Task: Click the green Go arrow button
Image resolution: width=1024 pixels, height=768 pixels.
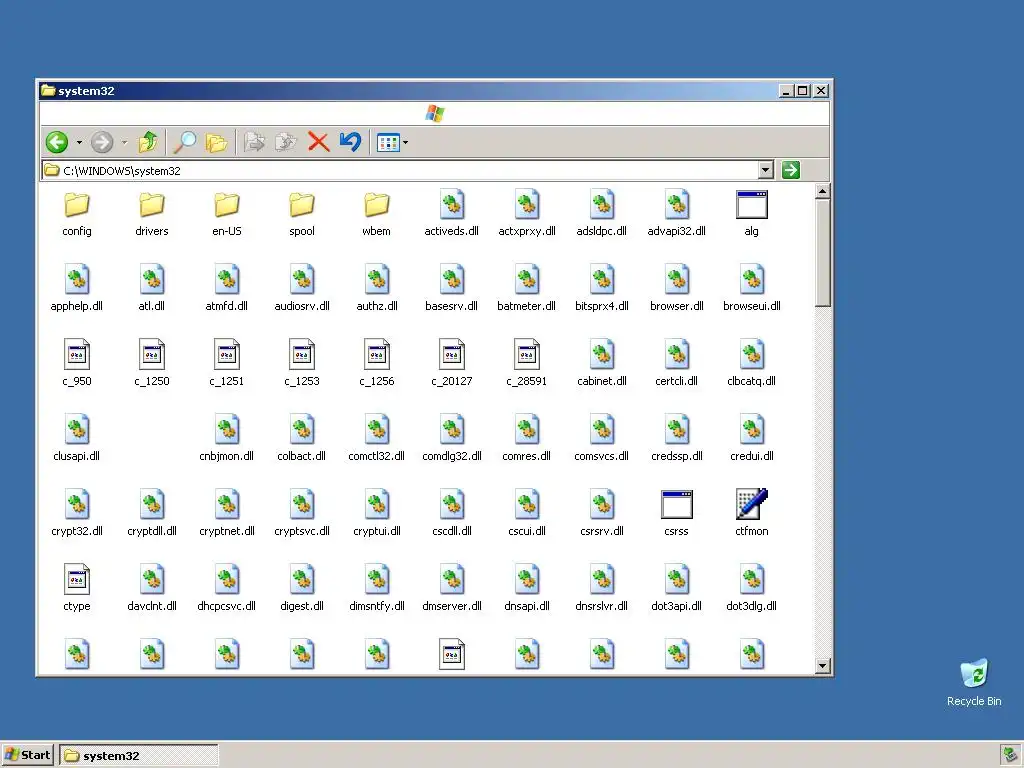Action: point(791,170)
